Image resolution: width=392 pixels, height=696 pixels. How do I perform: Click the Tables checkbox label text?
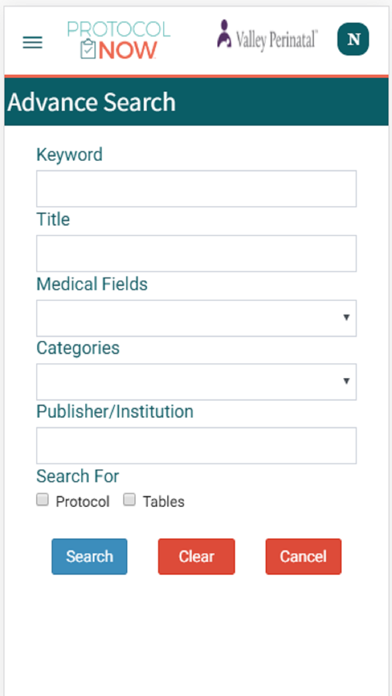pyautogui.click(x=163, y=502)
